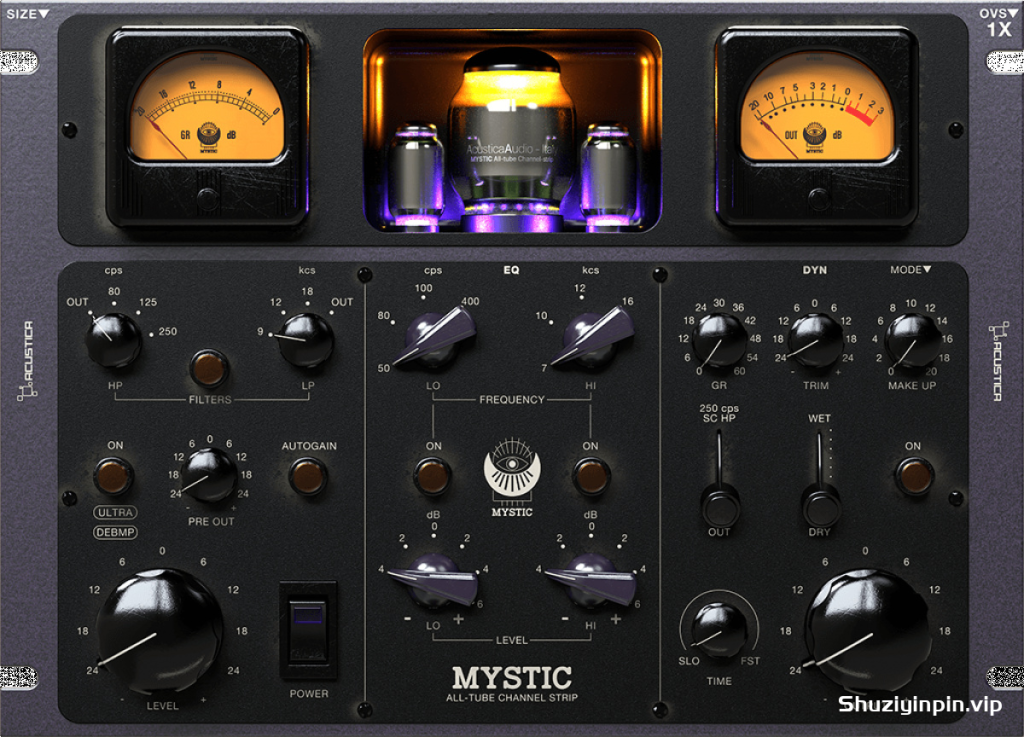Image resolution: width=1024 pixels, height=737 pixels.
Task: Enable the AUTOGAIN button
Action: point(308,476)
